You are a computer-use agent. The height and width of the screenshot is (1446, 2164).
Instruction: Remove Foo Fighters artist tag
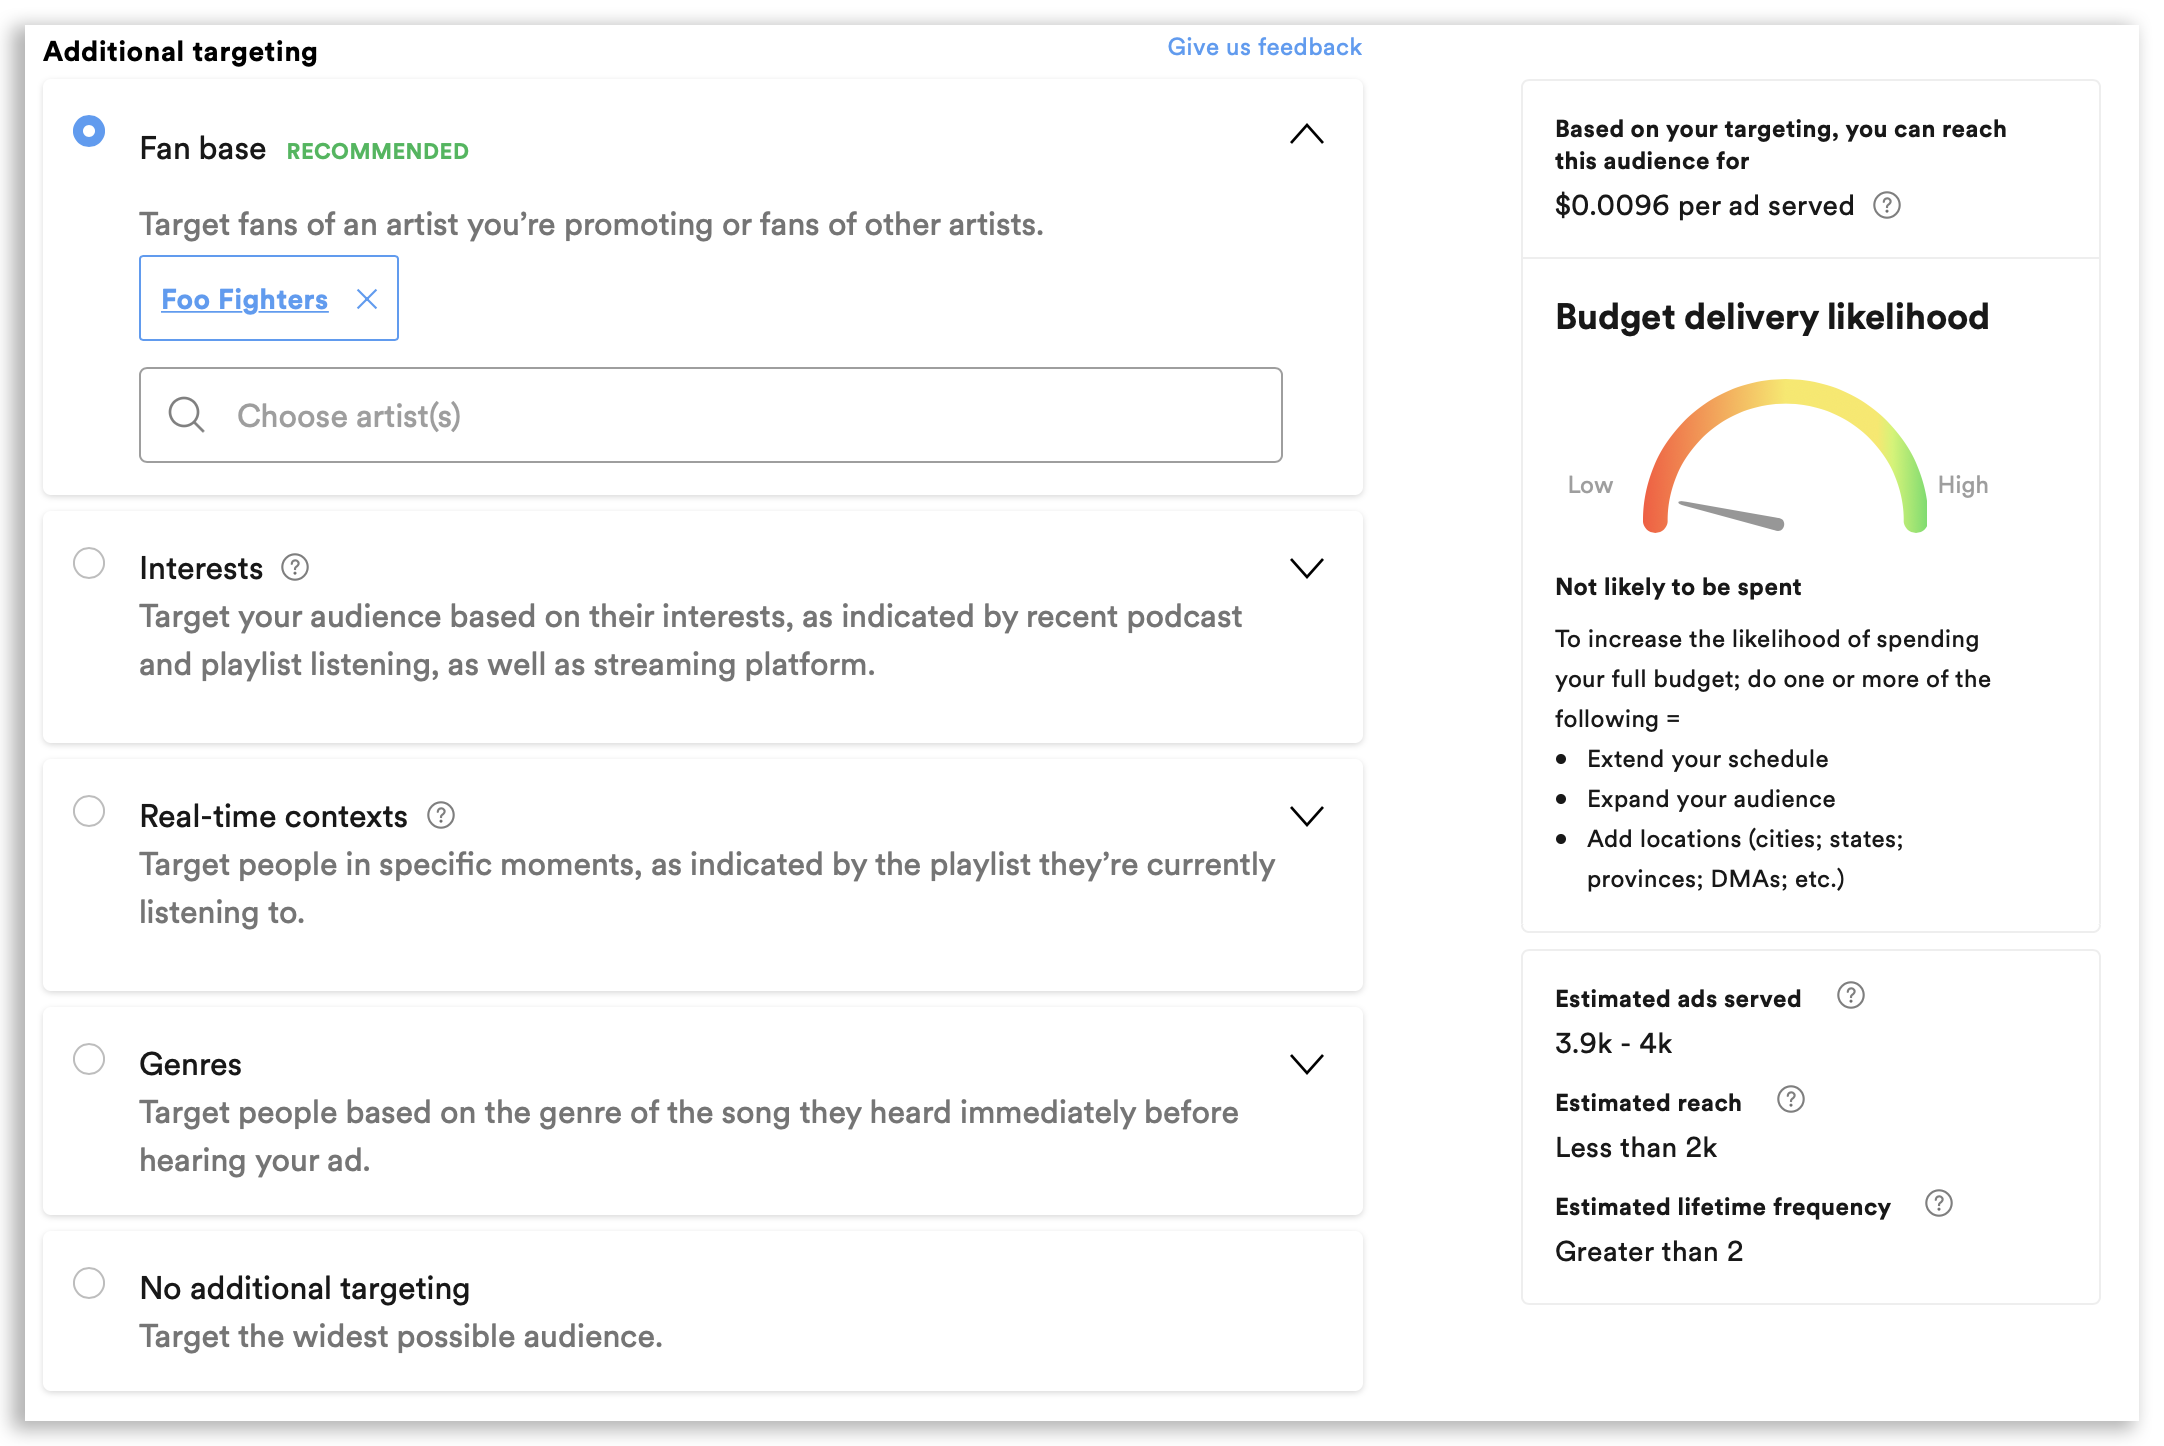[x=367, y=299]
